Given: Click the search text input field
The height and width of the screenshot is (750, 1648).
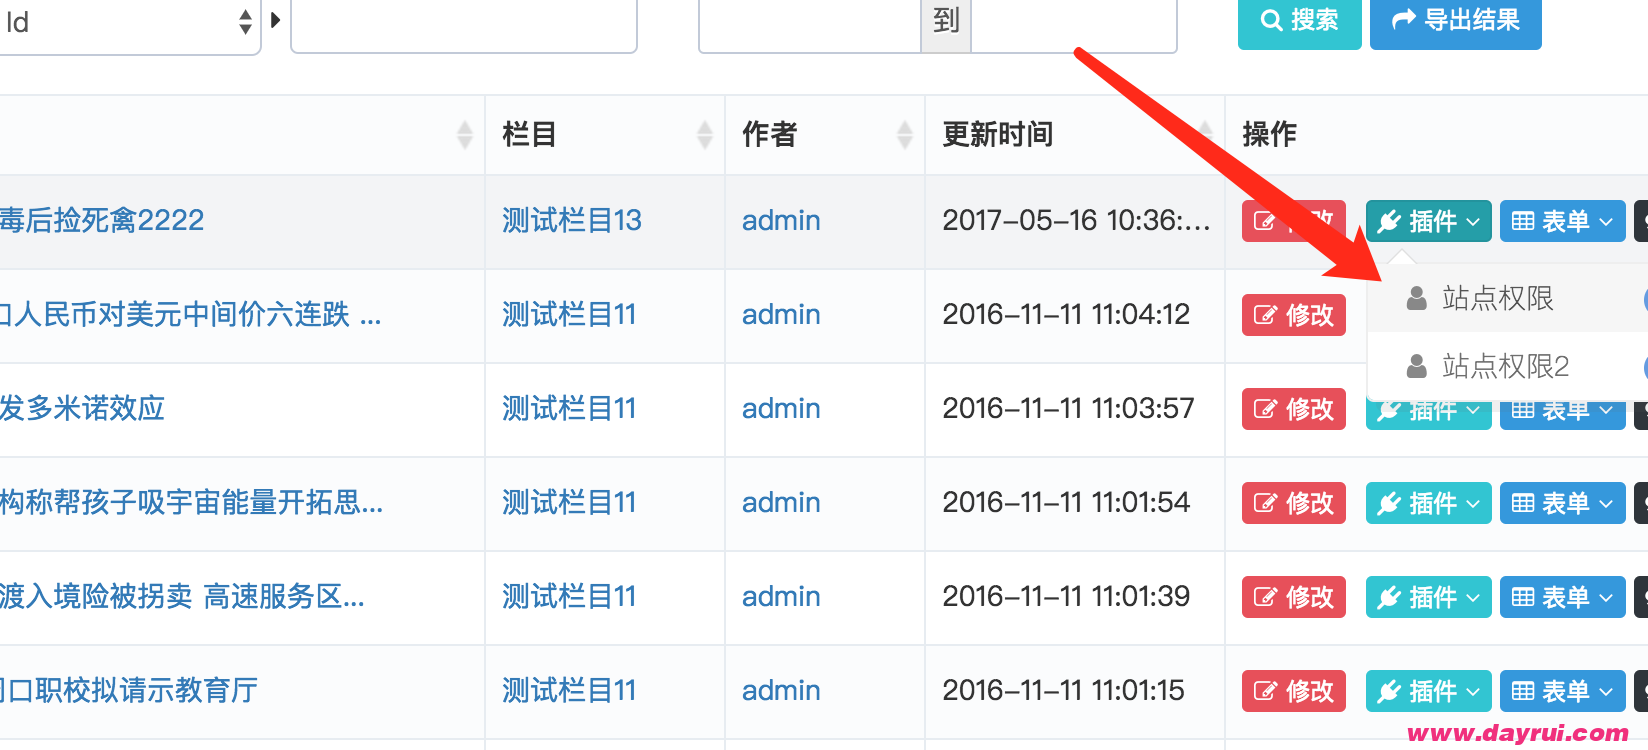Looking at the screenshot, I should pos(464,24).
